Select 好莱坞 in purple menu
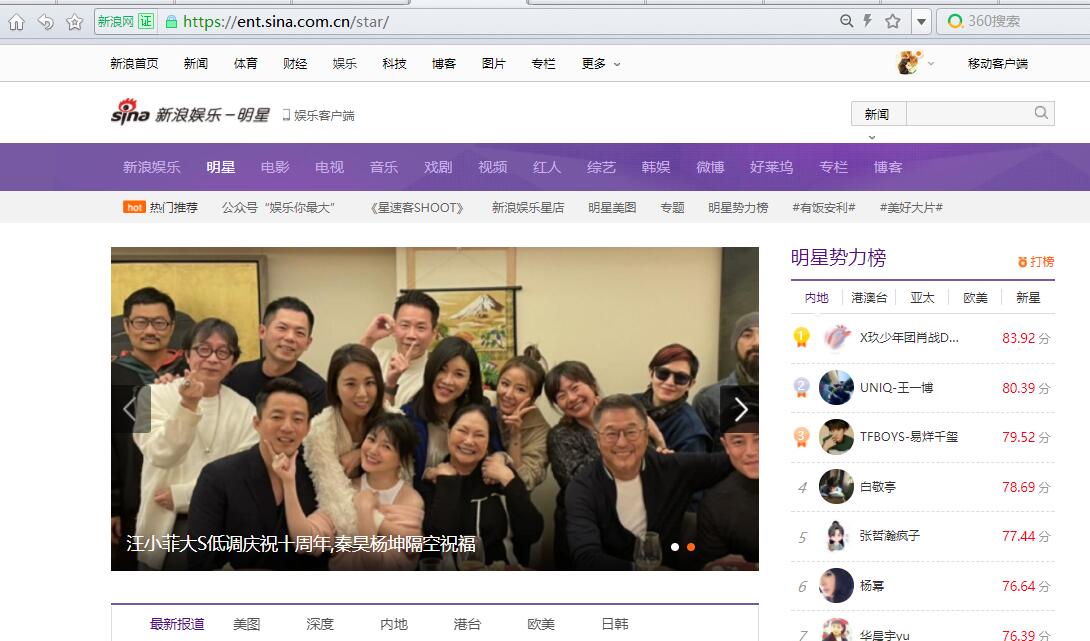 click(x=771, y=167)
